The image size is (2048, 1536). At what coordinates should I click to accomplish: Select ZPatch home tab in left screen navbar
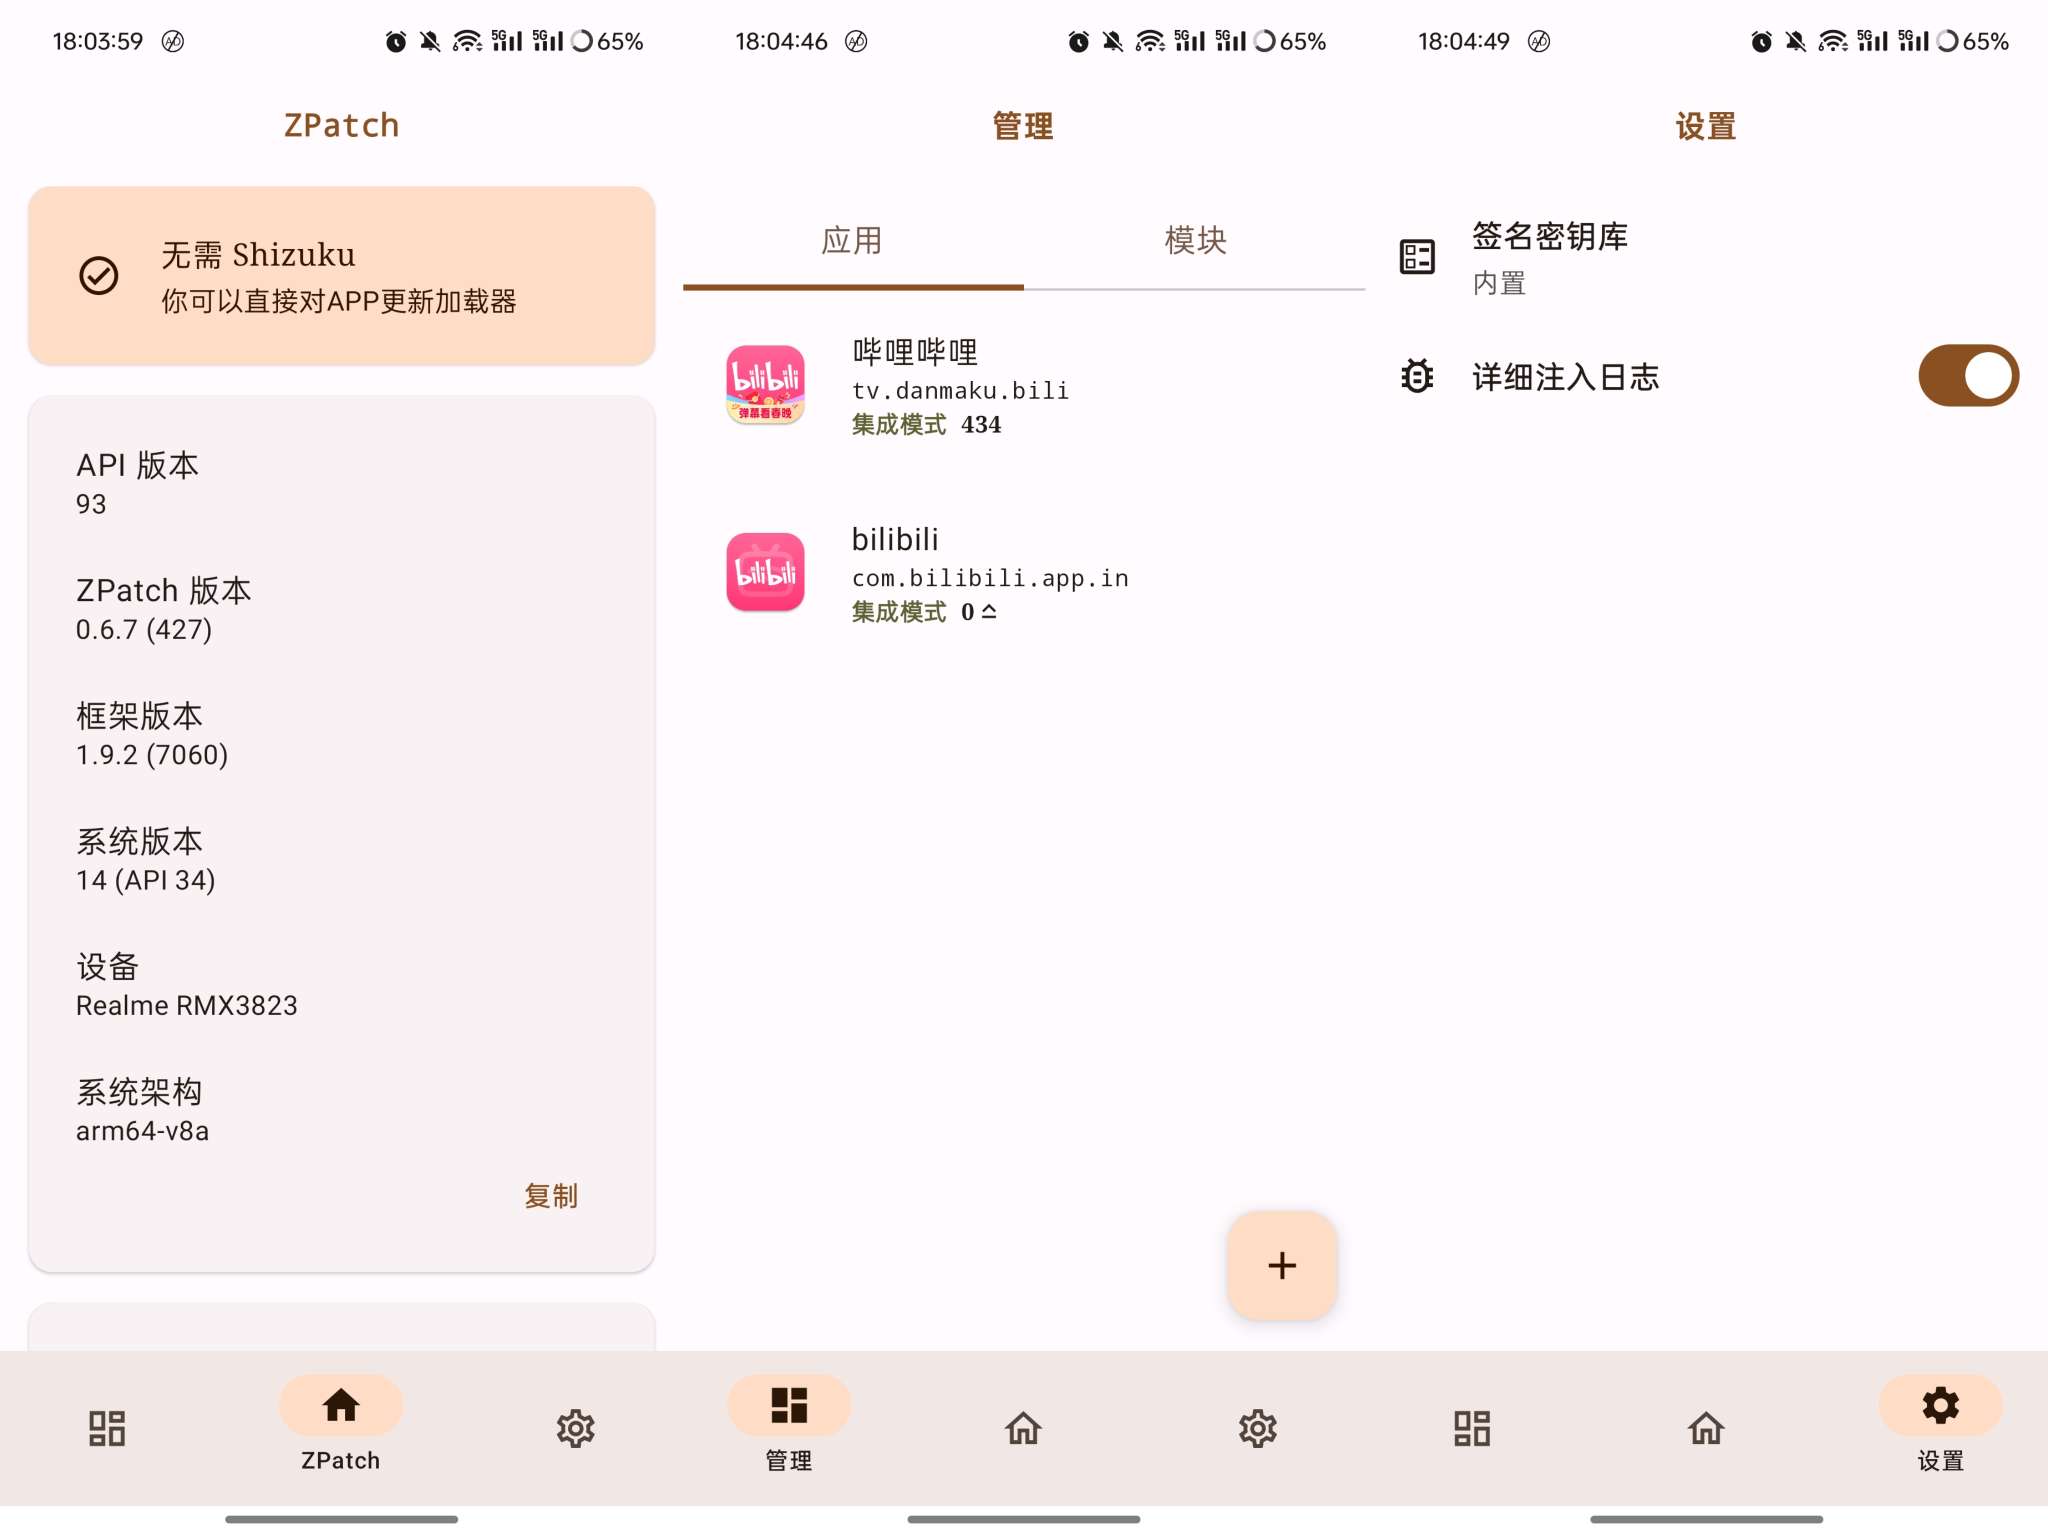pyautogui.click(x=341, y=1426)
